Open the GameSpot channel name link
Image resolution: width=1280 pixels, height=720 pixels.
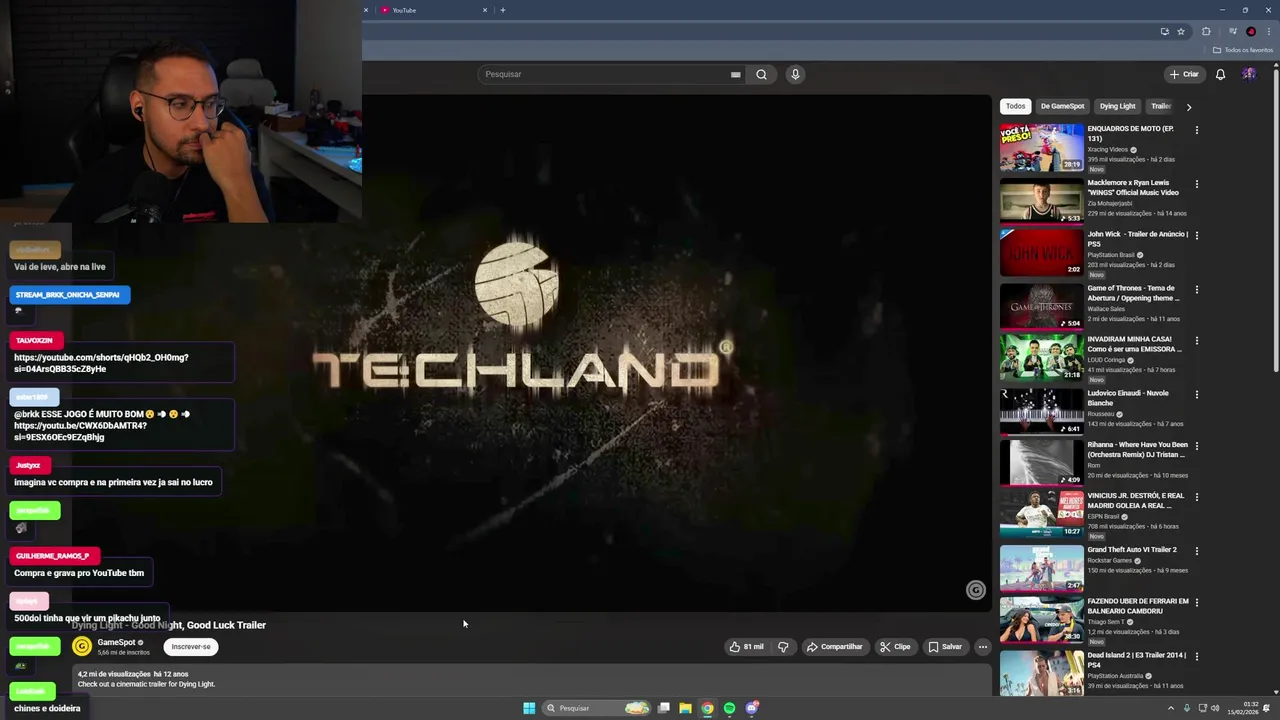coord(116,643)
